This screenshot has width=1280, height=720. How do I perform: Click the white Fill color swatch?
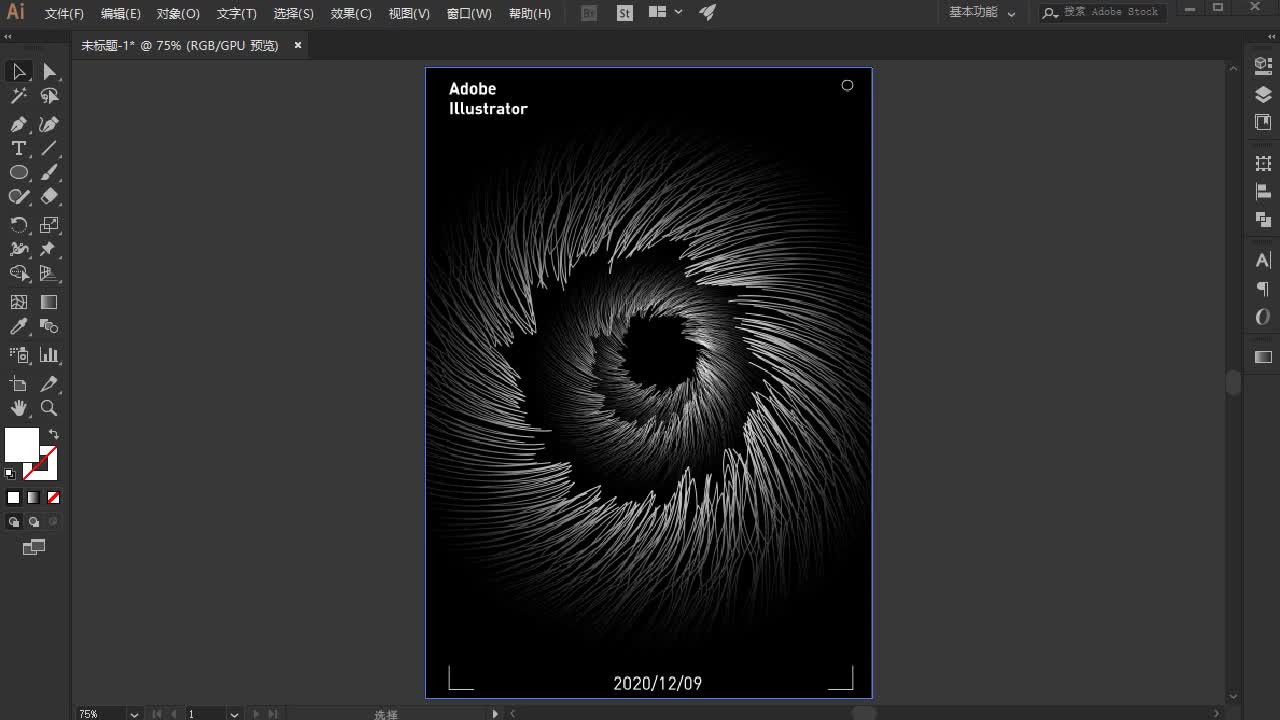pos(20,444)
